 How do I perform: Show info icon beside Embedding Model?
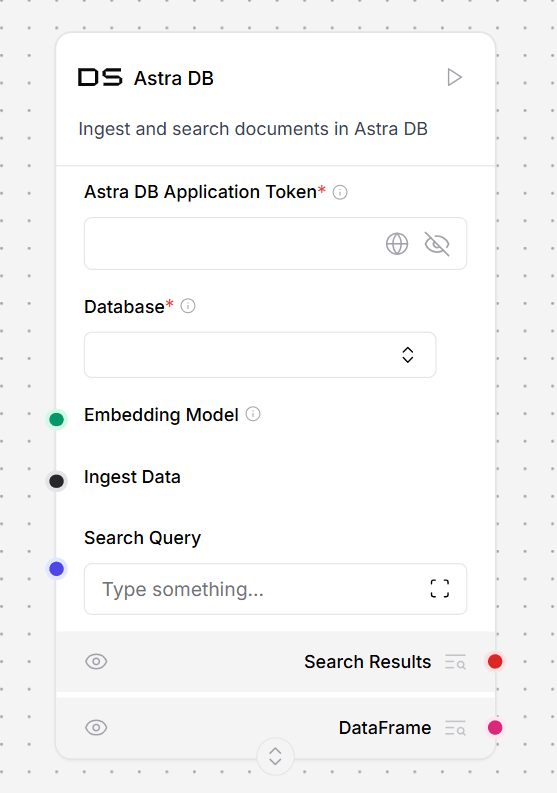point(253,414)
